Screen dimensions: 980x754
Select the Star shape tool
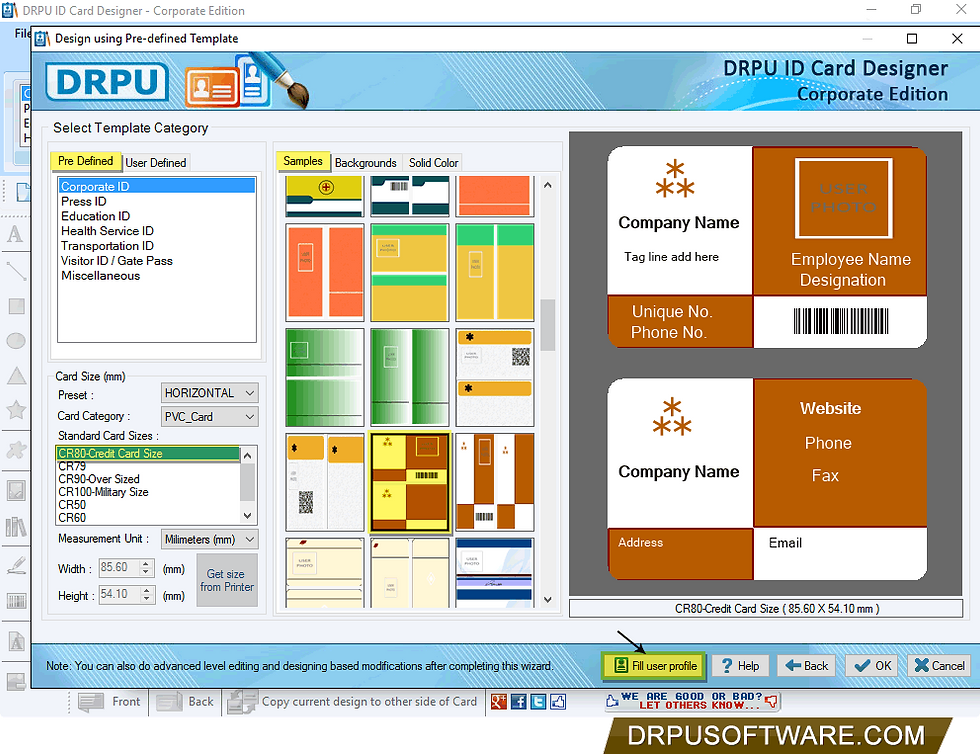(16, 410)
